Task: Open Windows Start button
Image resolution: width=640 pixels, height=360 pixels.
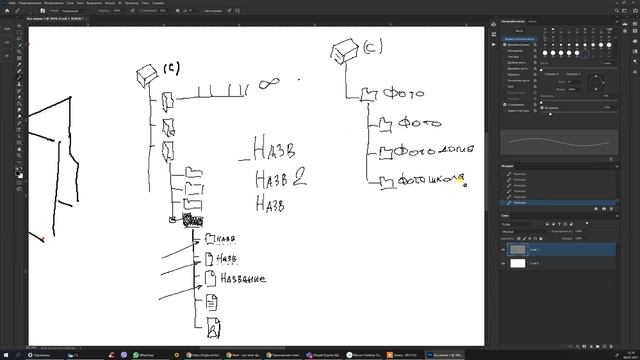Action: [x=6, y=355]
